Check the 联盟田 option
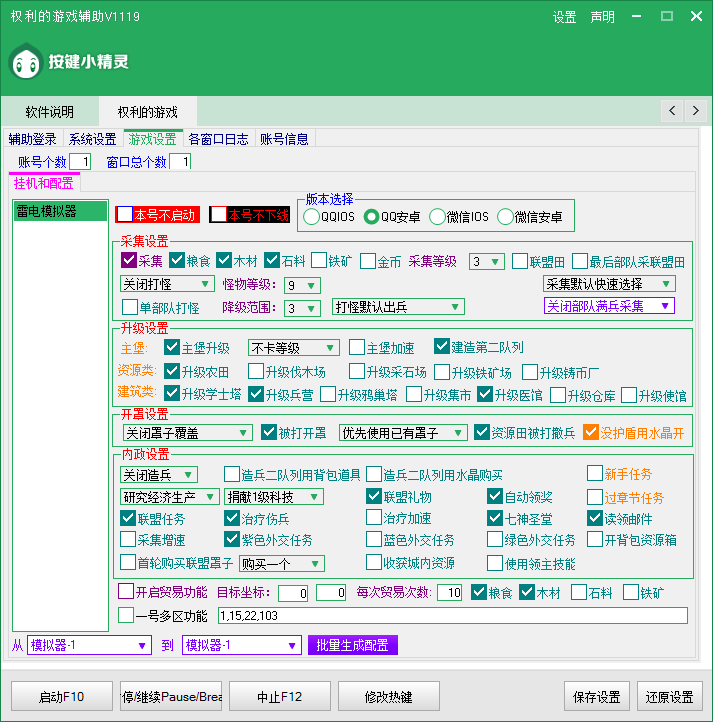713x722 pixels. click(x=520, y=261)
